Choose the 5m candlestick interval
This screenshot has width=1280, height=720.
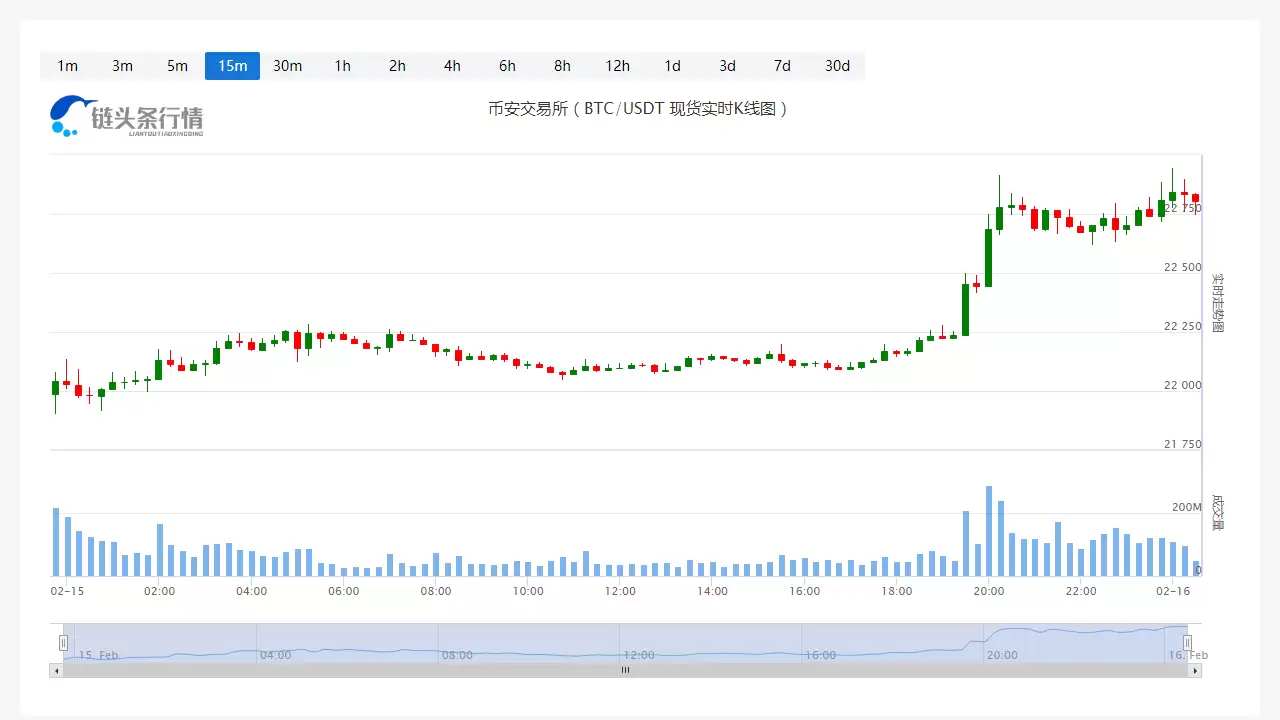(x=177, y=66)
